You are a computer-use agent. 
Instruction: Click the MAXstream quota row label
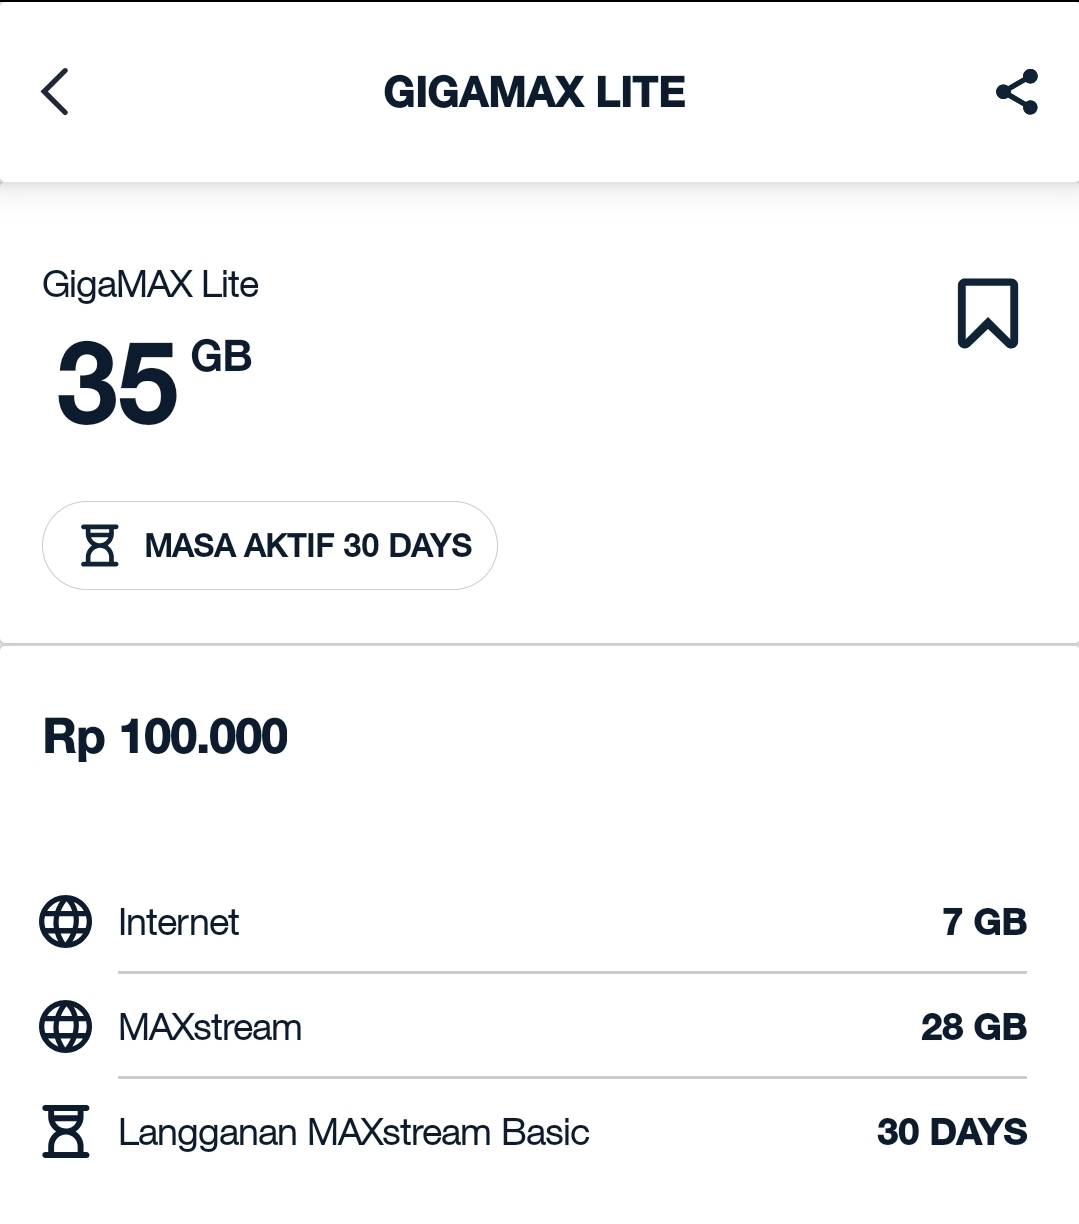(210, 1027)
